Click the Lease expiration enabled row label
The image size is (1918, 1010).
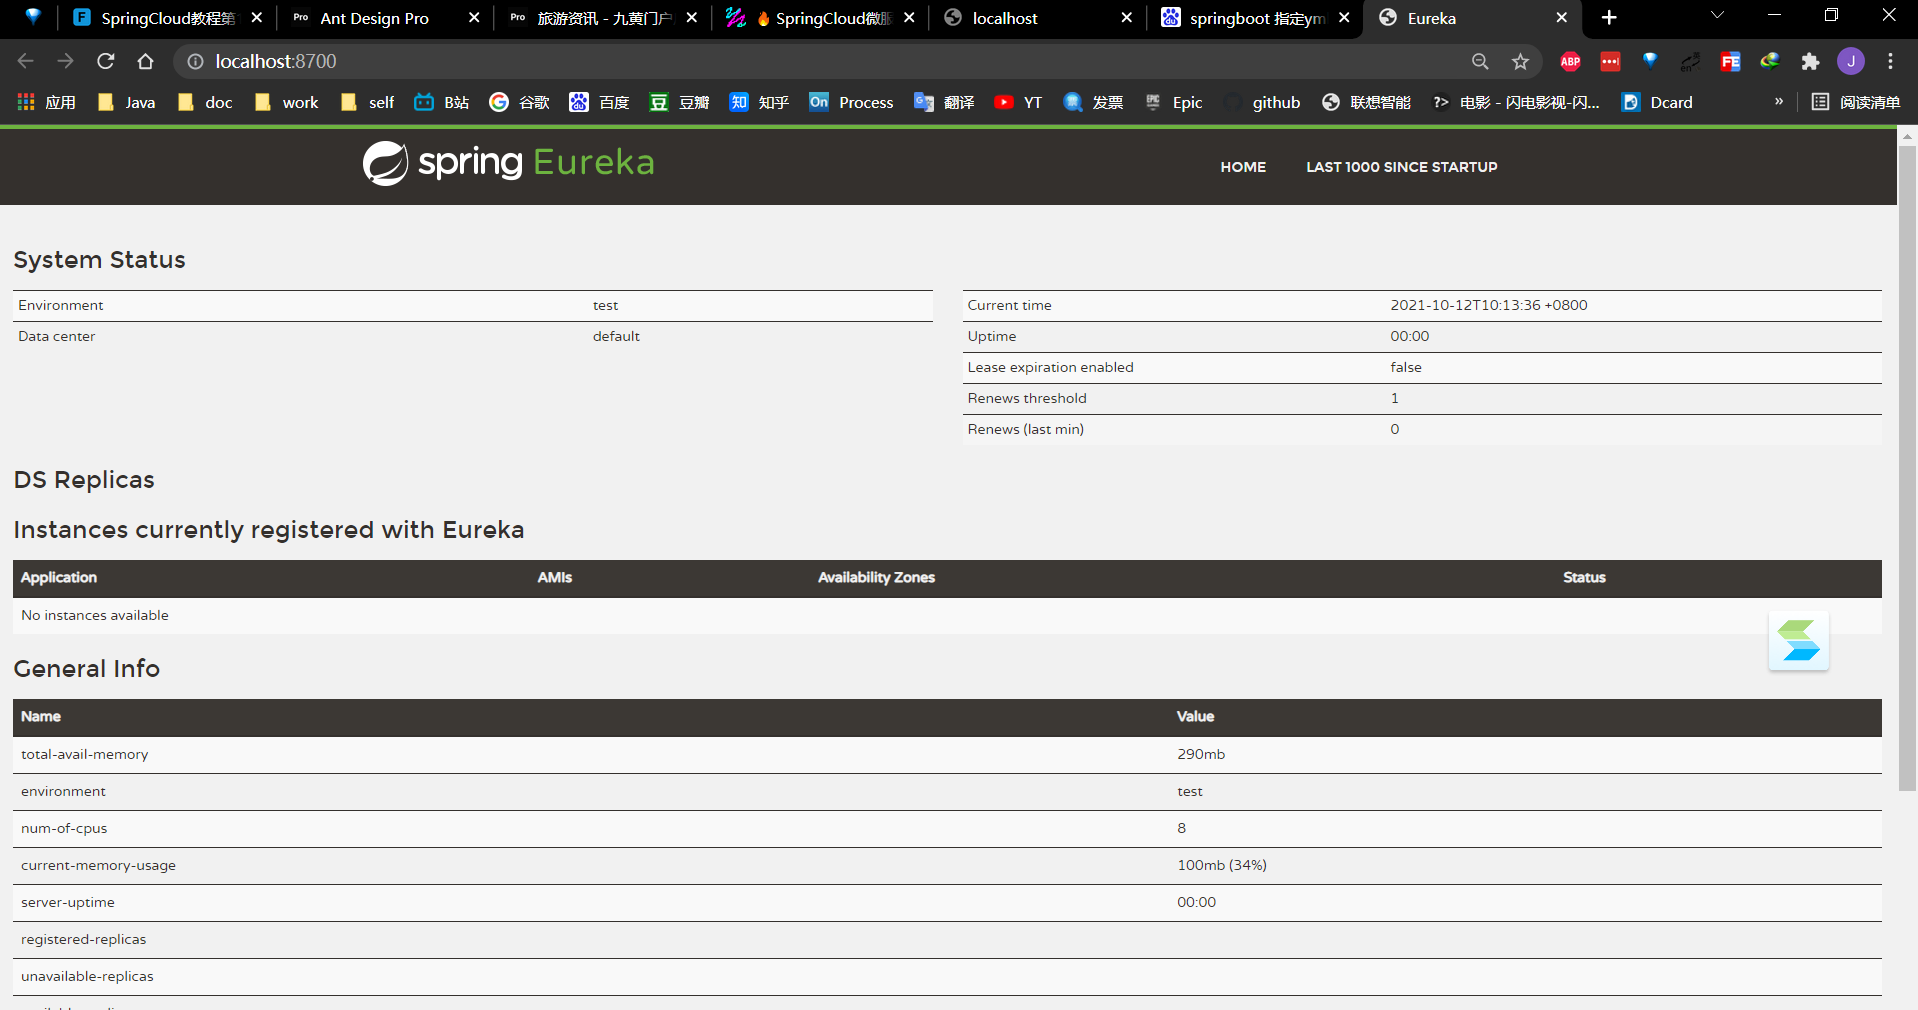[x=1050, y=367]
